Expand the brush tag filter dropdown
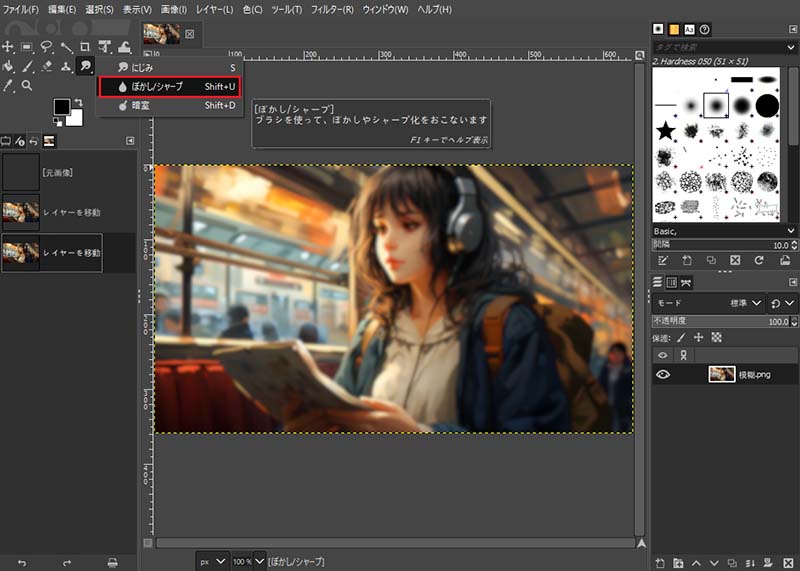The image size is (800, 571). point(791,47)
